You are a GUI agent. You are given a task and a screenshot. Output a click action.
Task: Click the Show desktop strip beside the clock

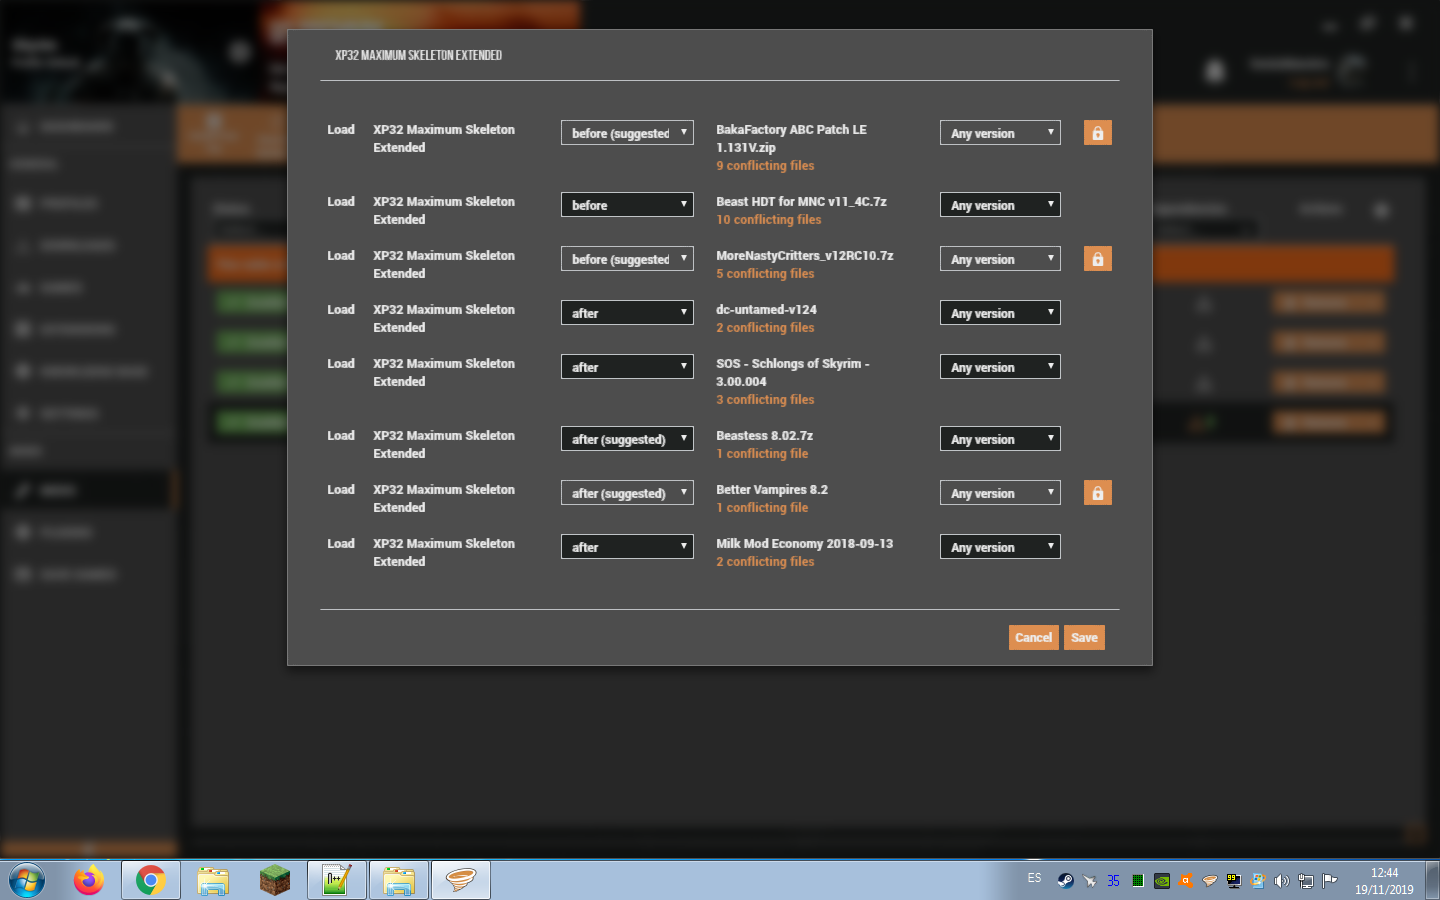tap(1432, 881)
